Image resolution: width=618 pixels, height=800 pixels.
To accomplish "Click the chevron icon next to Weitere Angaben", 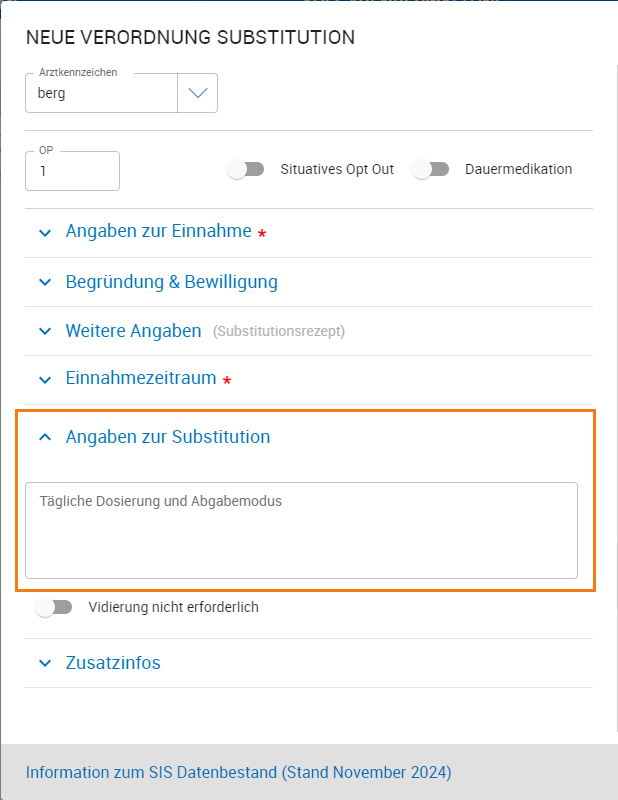I will (x=44, y=329).
